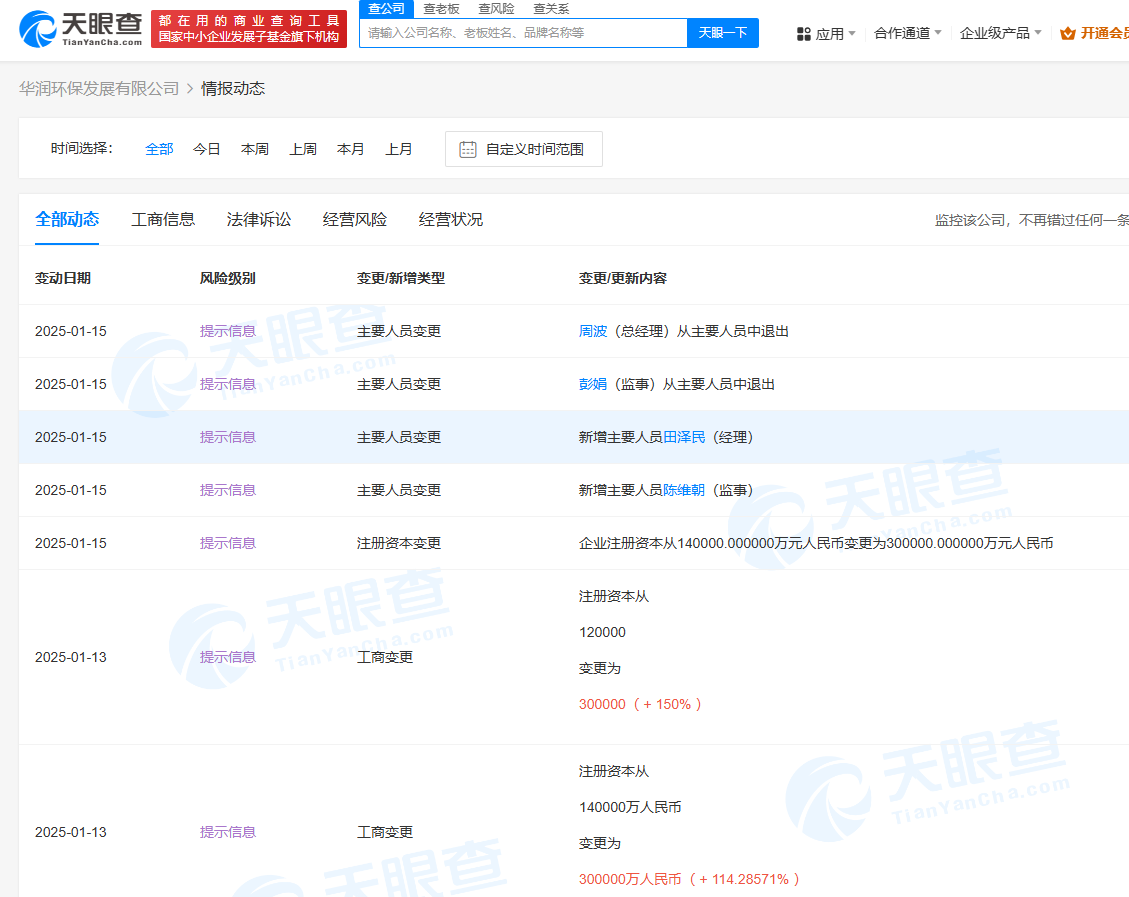Filter time by 上周

(303, 149)
